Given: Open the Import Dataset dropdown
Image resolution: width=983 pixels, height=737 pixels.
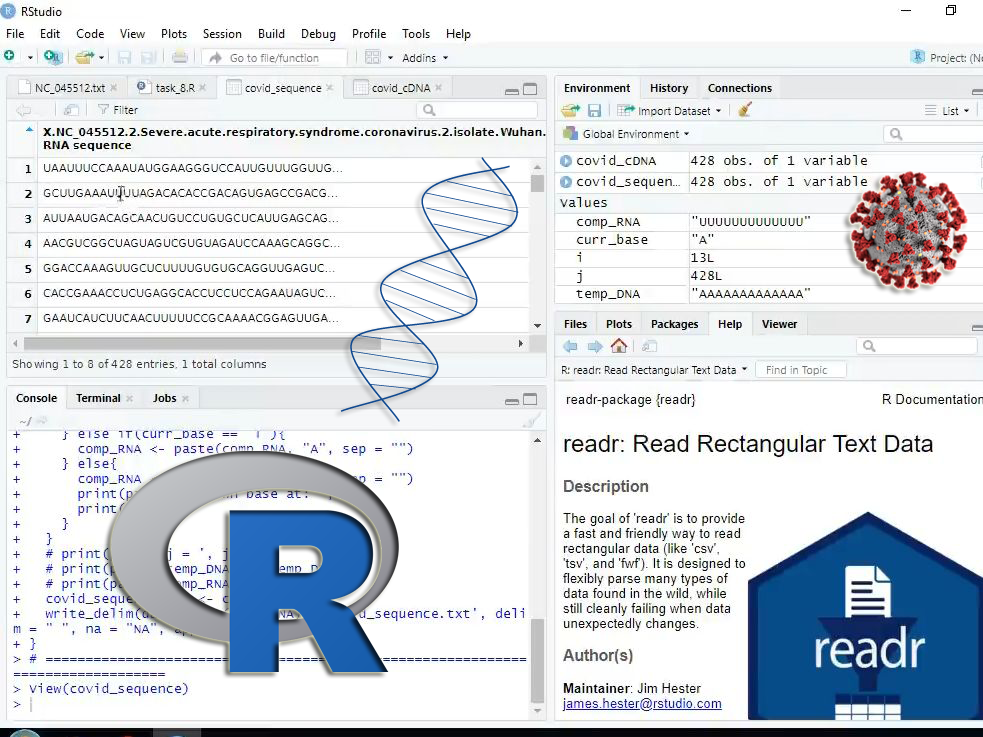Looking at the screenshot, I should point(669,111).
